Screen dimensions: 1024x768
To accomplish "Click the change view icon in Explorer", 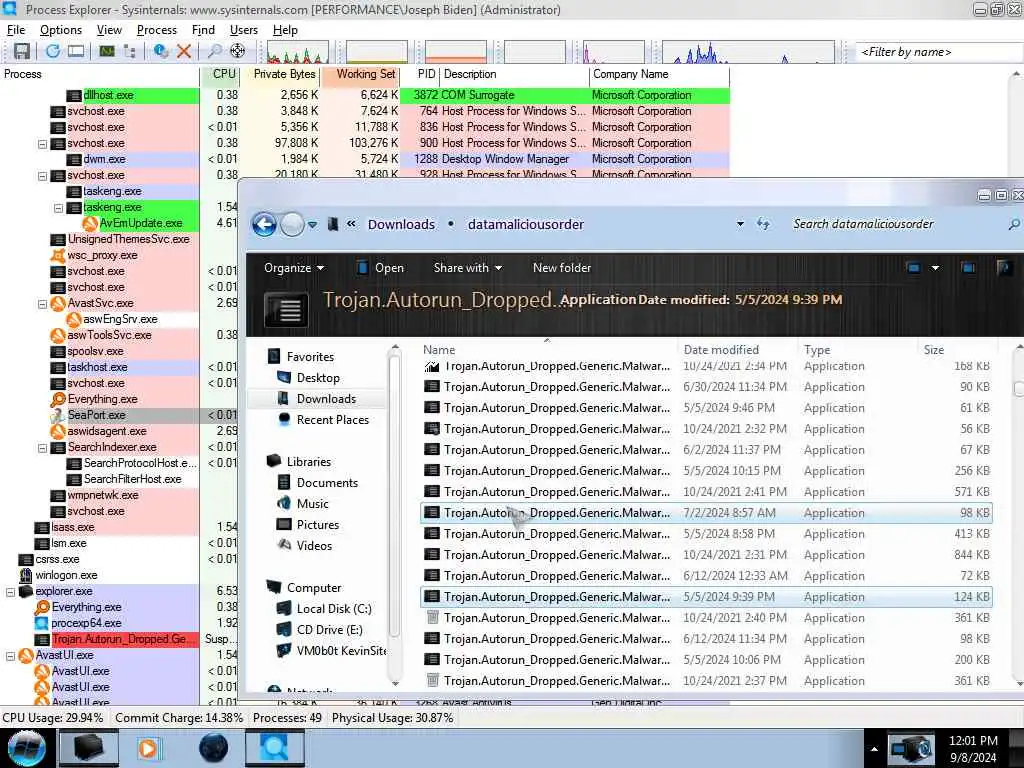I will point(913,268).
